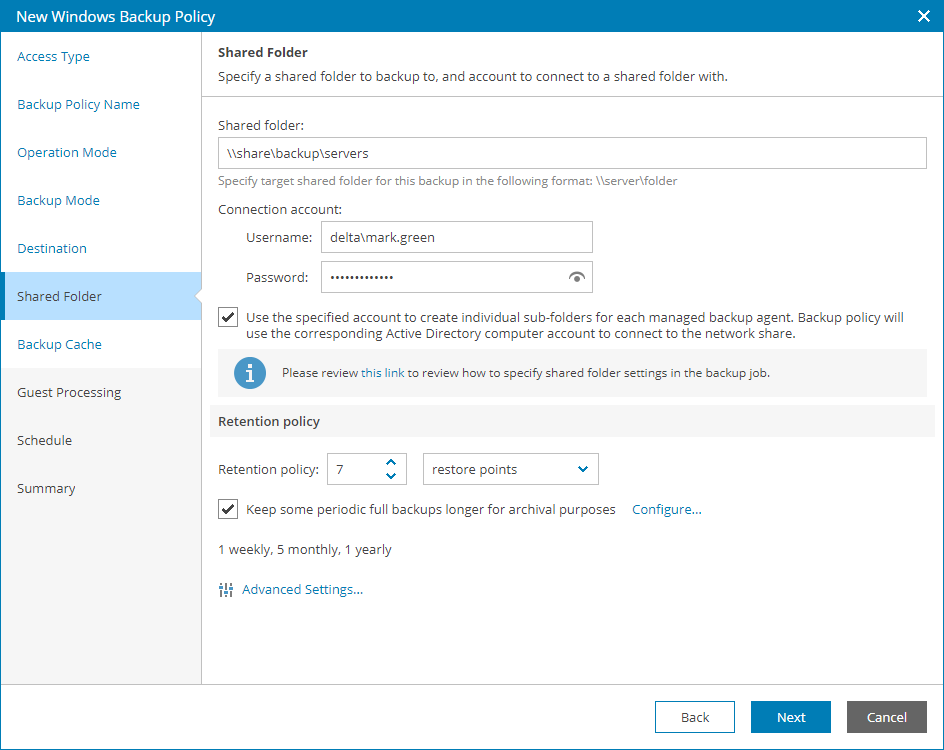Image resolution: width=944 pixels, height=750 pixels.
Task: Select the Username field showing delta\mark.green
Action: pyautogui.click(x=456, y=237)
